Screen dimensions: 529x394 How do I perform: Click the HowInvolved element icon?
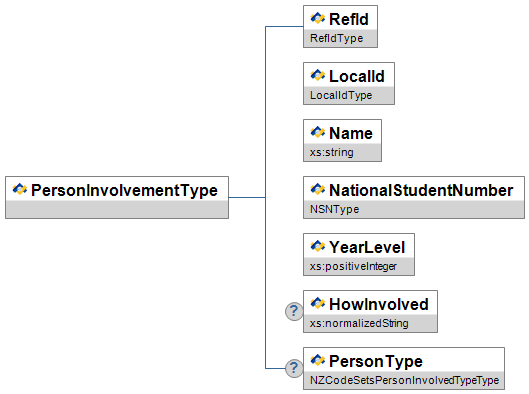pyautogui.click(x=317, y=303)
